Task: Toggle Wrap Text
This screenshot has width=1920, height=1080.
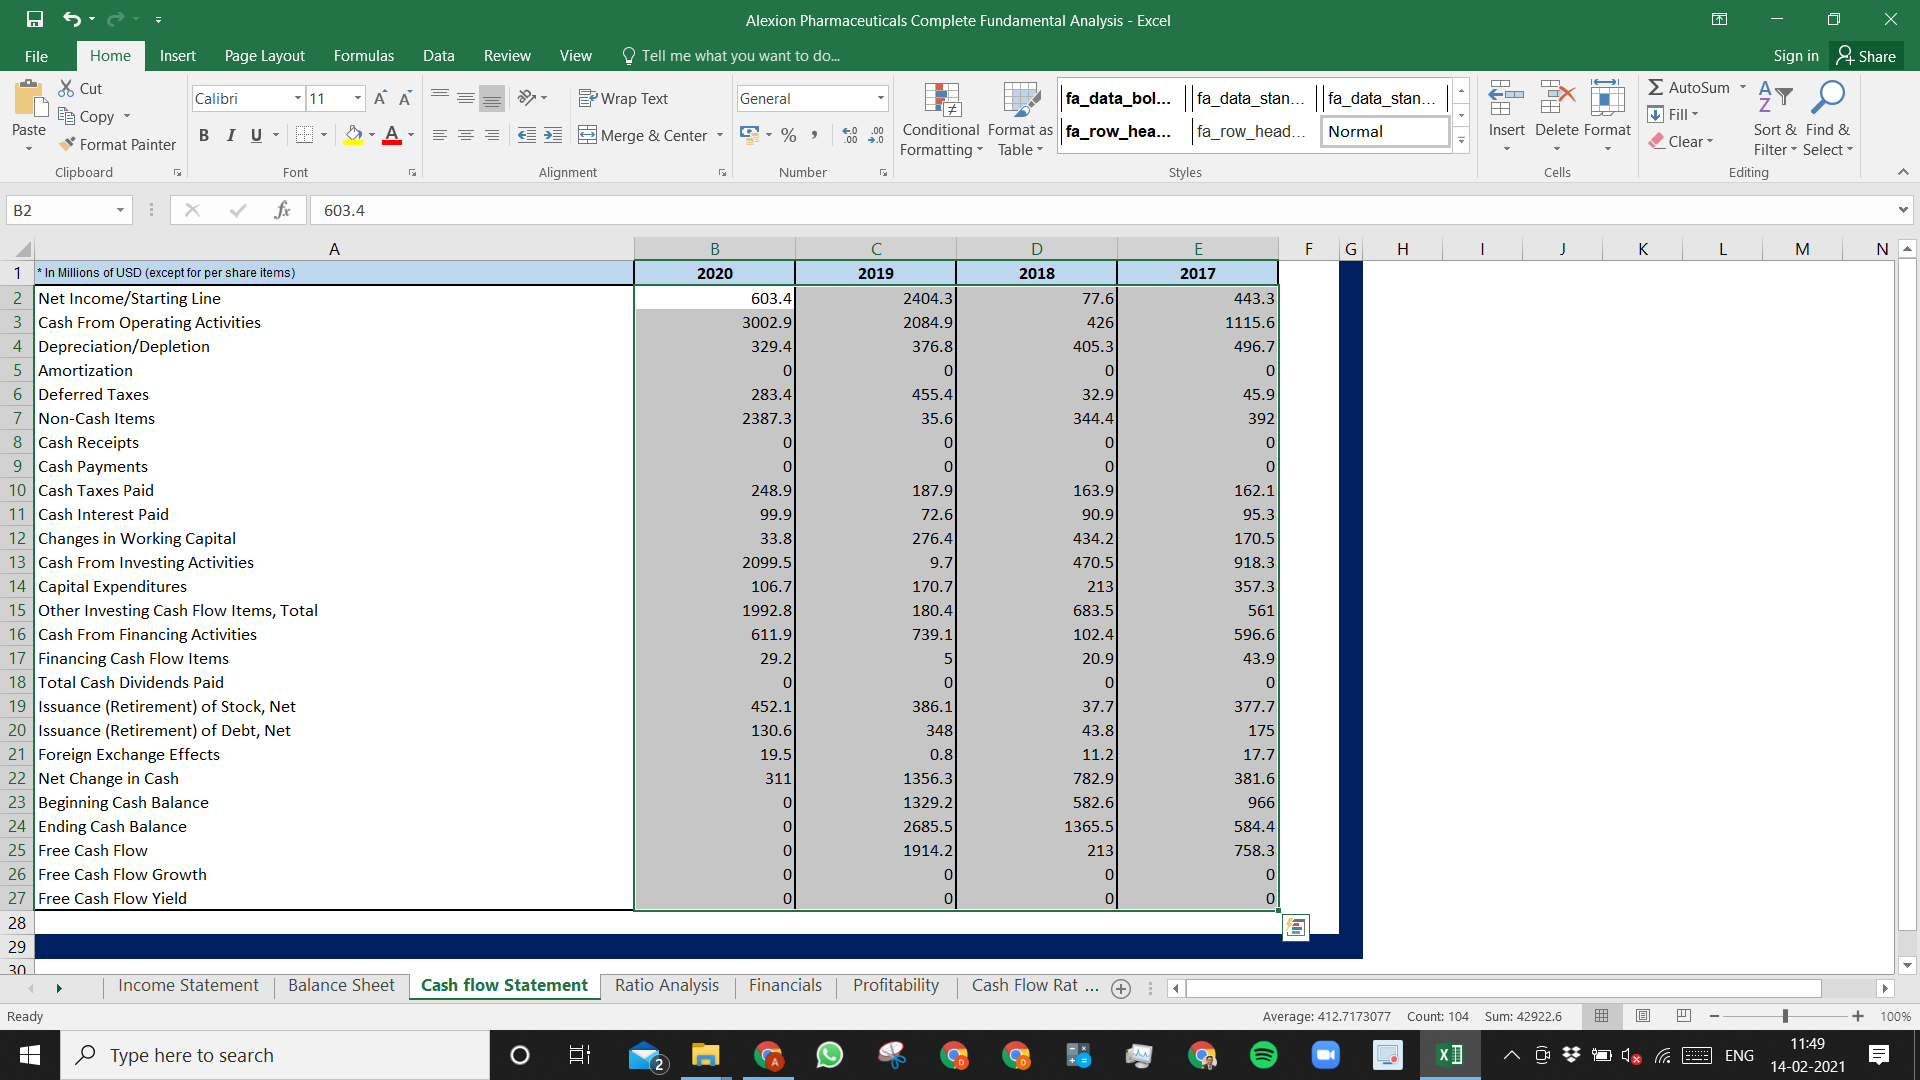Action: click(x=623, y=98)
